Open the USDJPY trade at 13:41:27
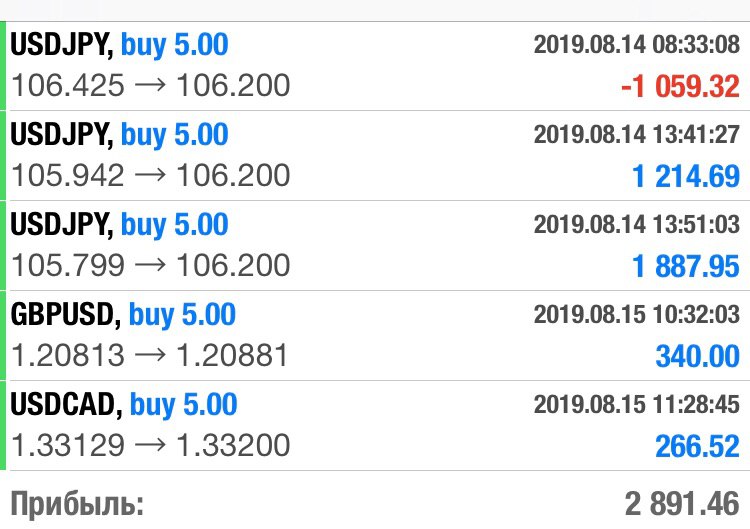Image resolution: width=750 pixels, height=529 pixels. [x=375, y=155]
